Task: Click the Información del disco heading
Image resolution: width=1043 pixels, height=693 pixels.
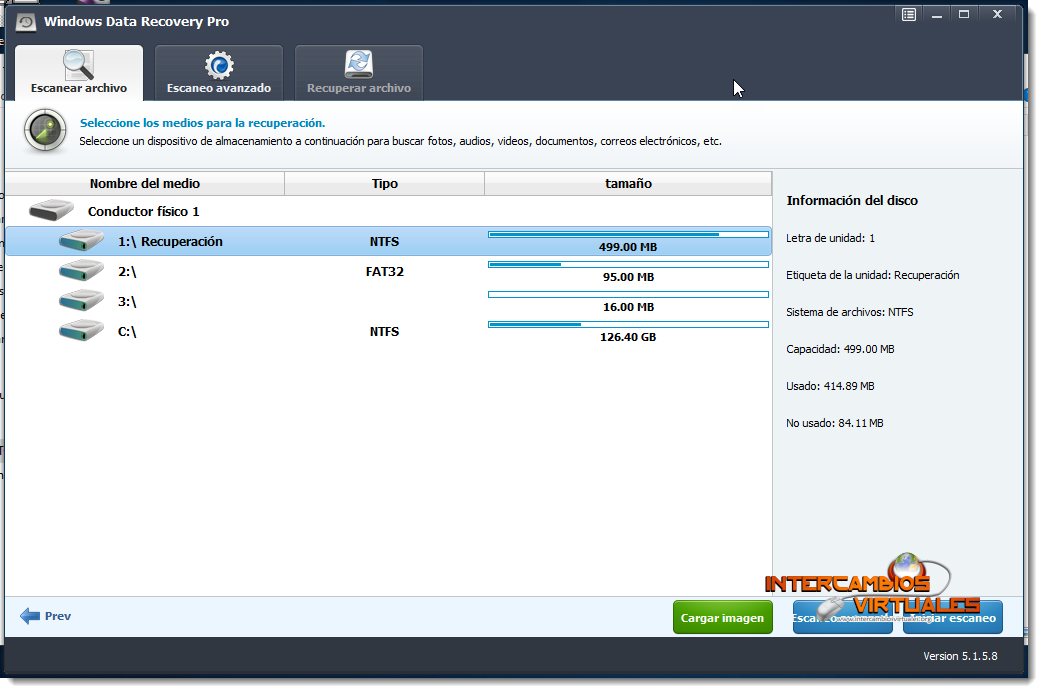Action: (852, 200)
